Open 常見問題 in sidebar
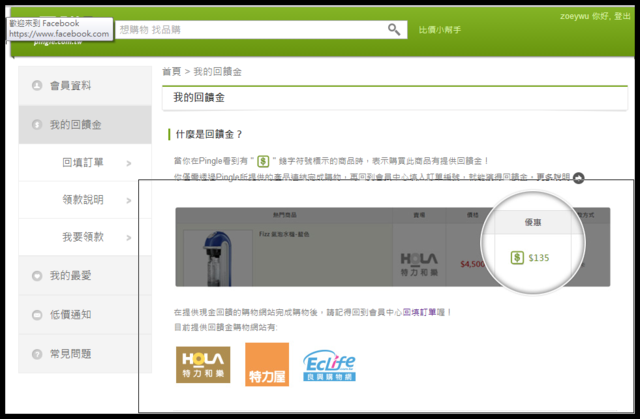 point(85,354)
